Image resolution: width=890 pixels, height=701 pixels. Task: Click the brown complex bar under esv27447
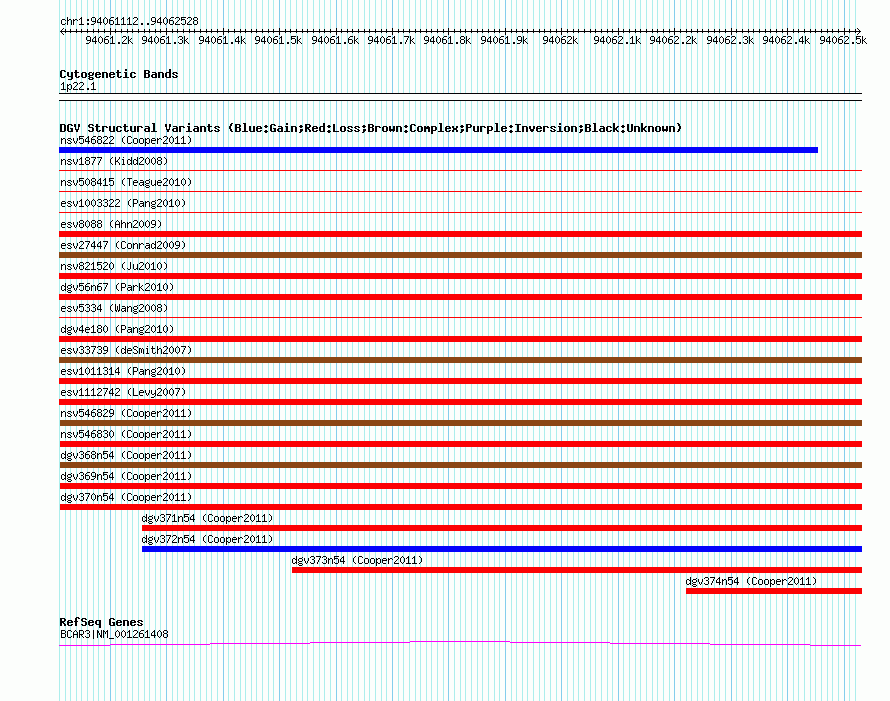(460, 255)
